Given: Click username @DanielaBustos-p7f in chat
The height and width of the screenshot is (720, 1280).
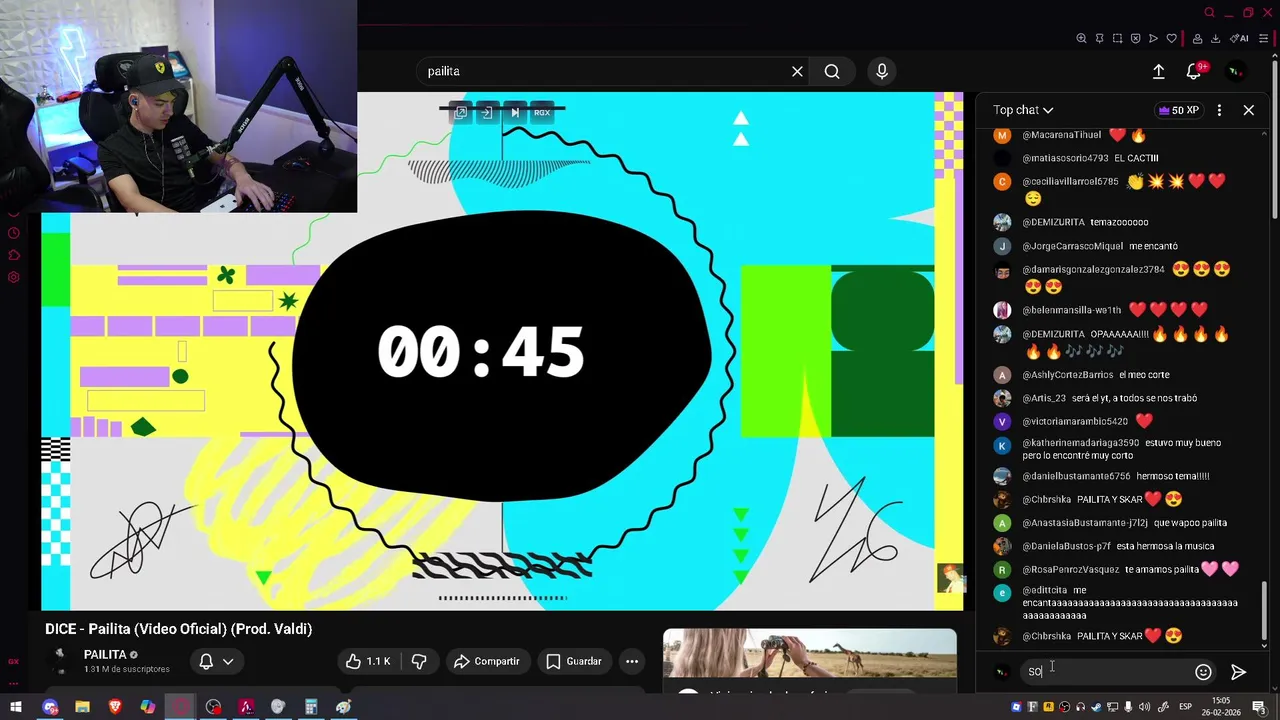Looking at the screenshot, I should (x=1066, y=546).
